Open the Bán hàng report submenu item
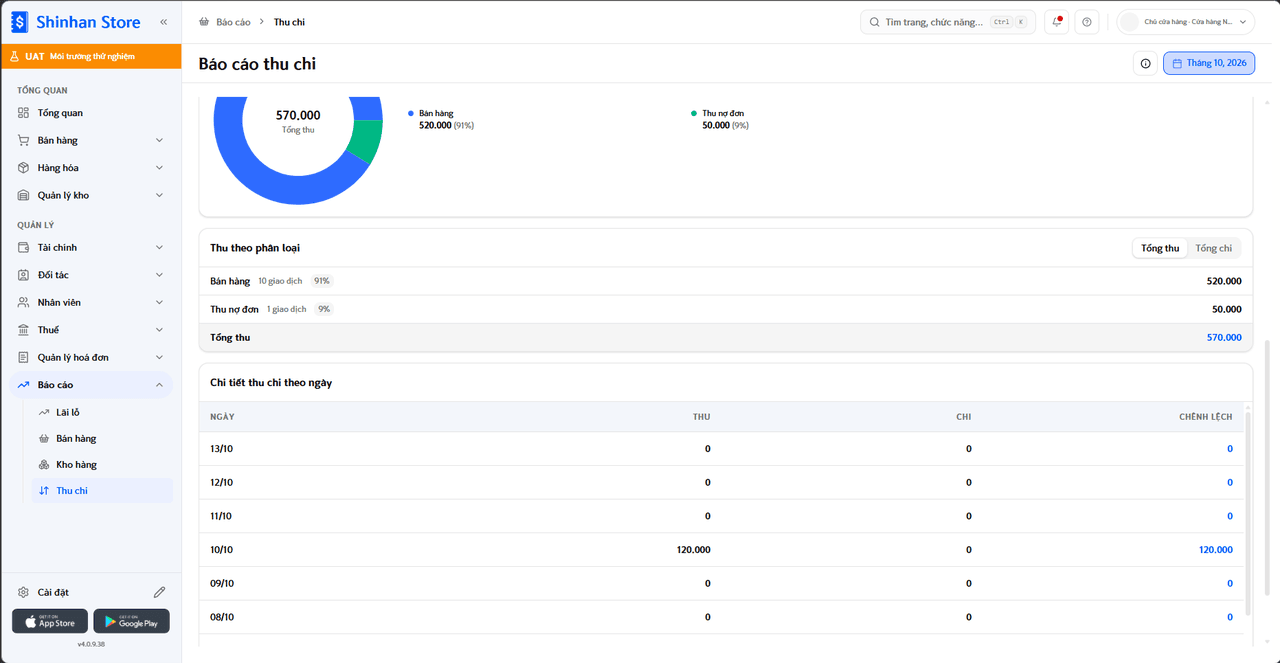The image size is (1280, 663). point(102,438)
